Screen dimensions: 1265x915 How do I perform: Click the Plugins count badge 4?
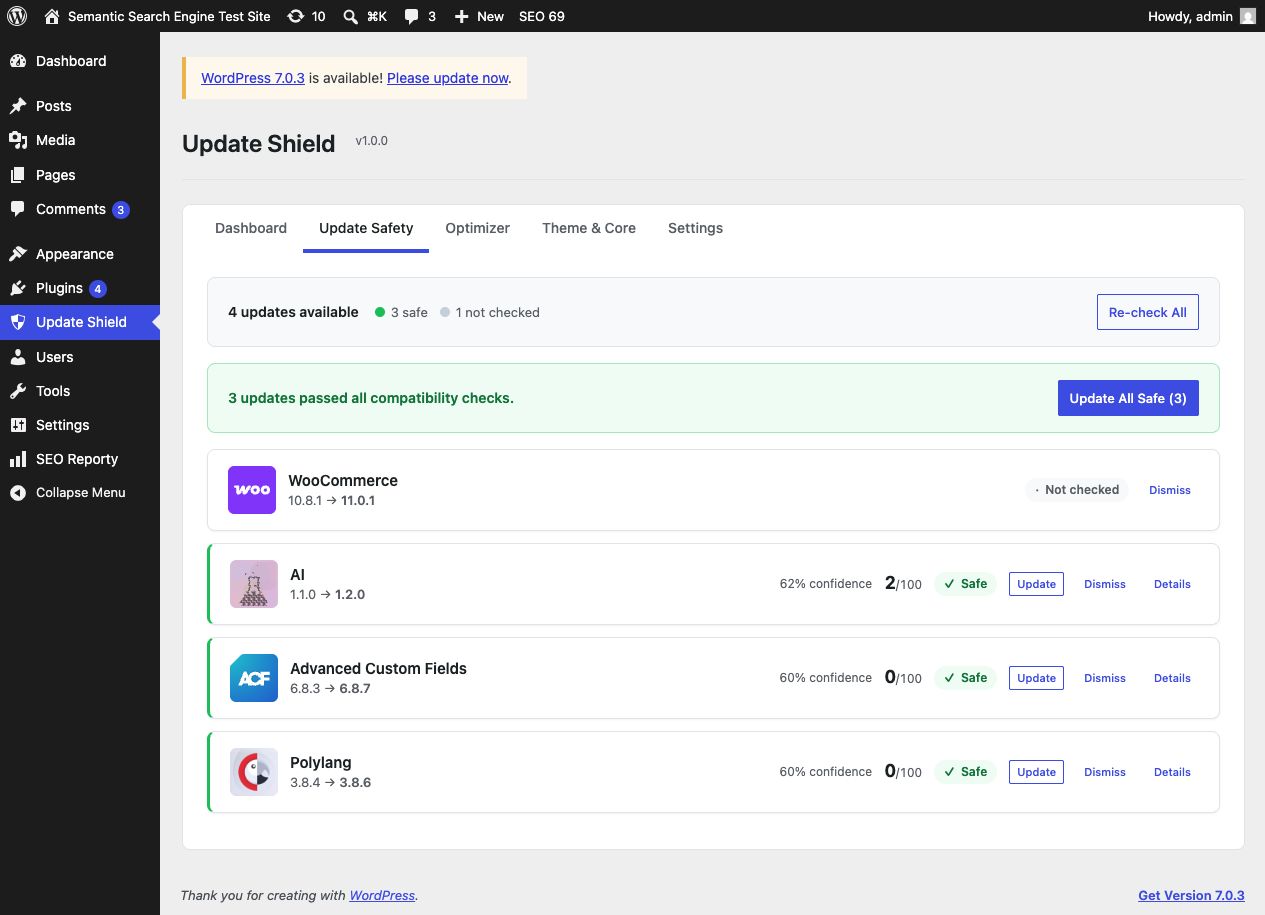tap(97, 289)
